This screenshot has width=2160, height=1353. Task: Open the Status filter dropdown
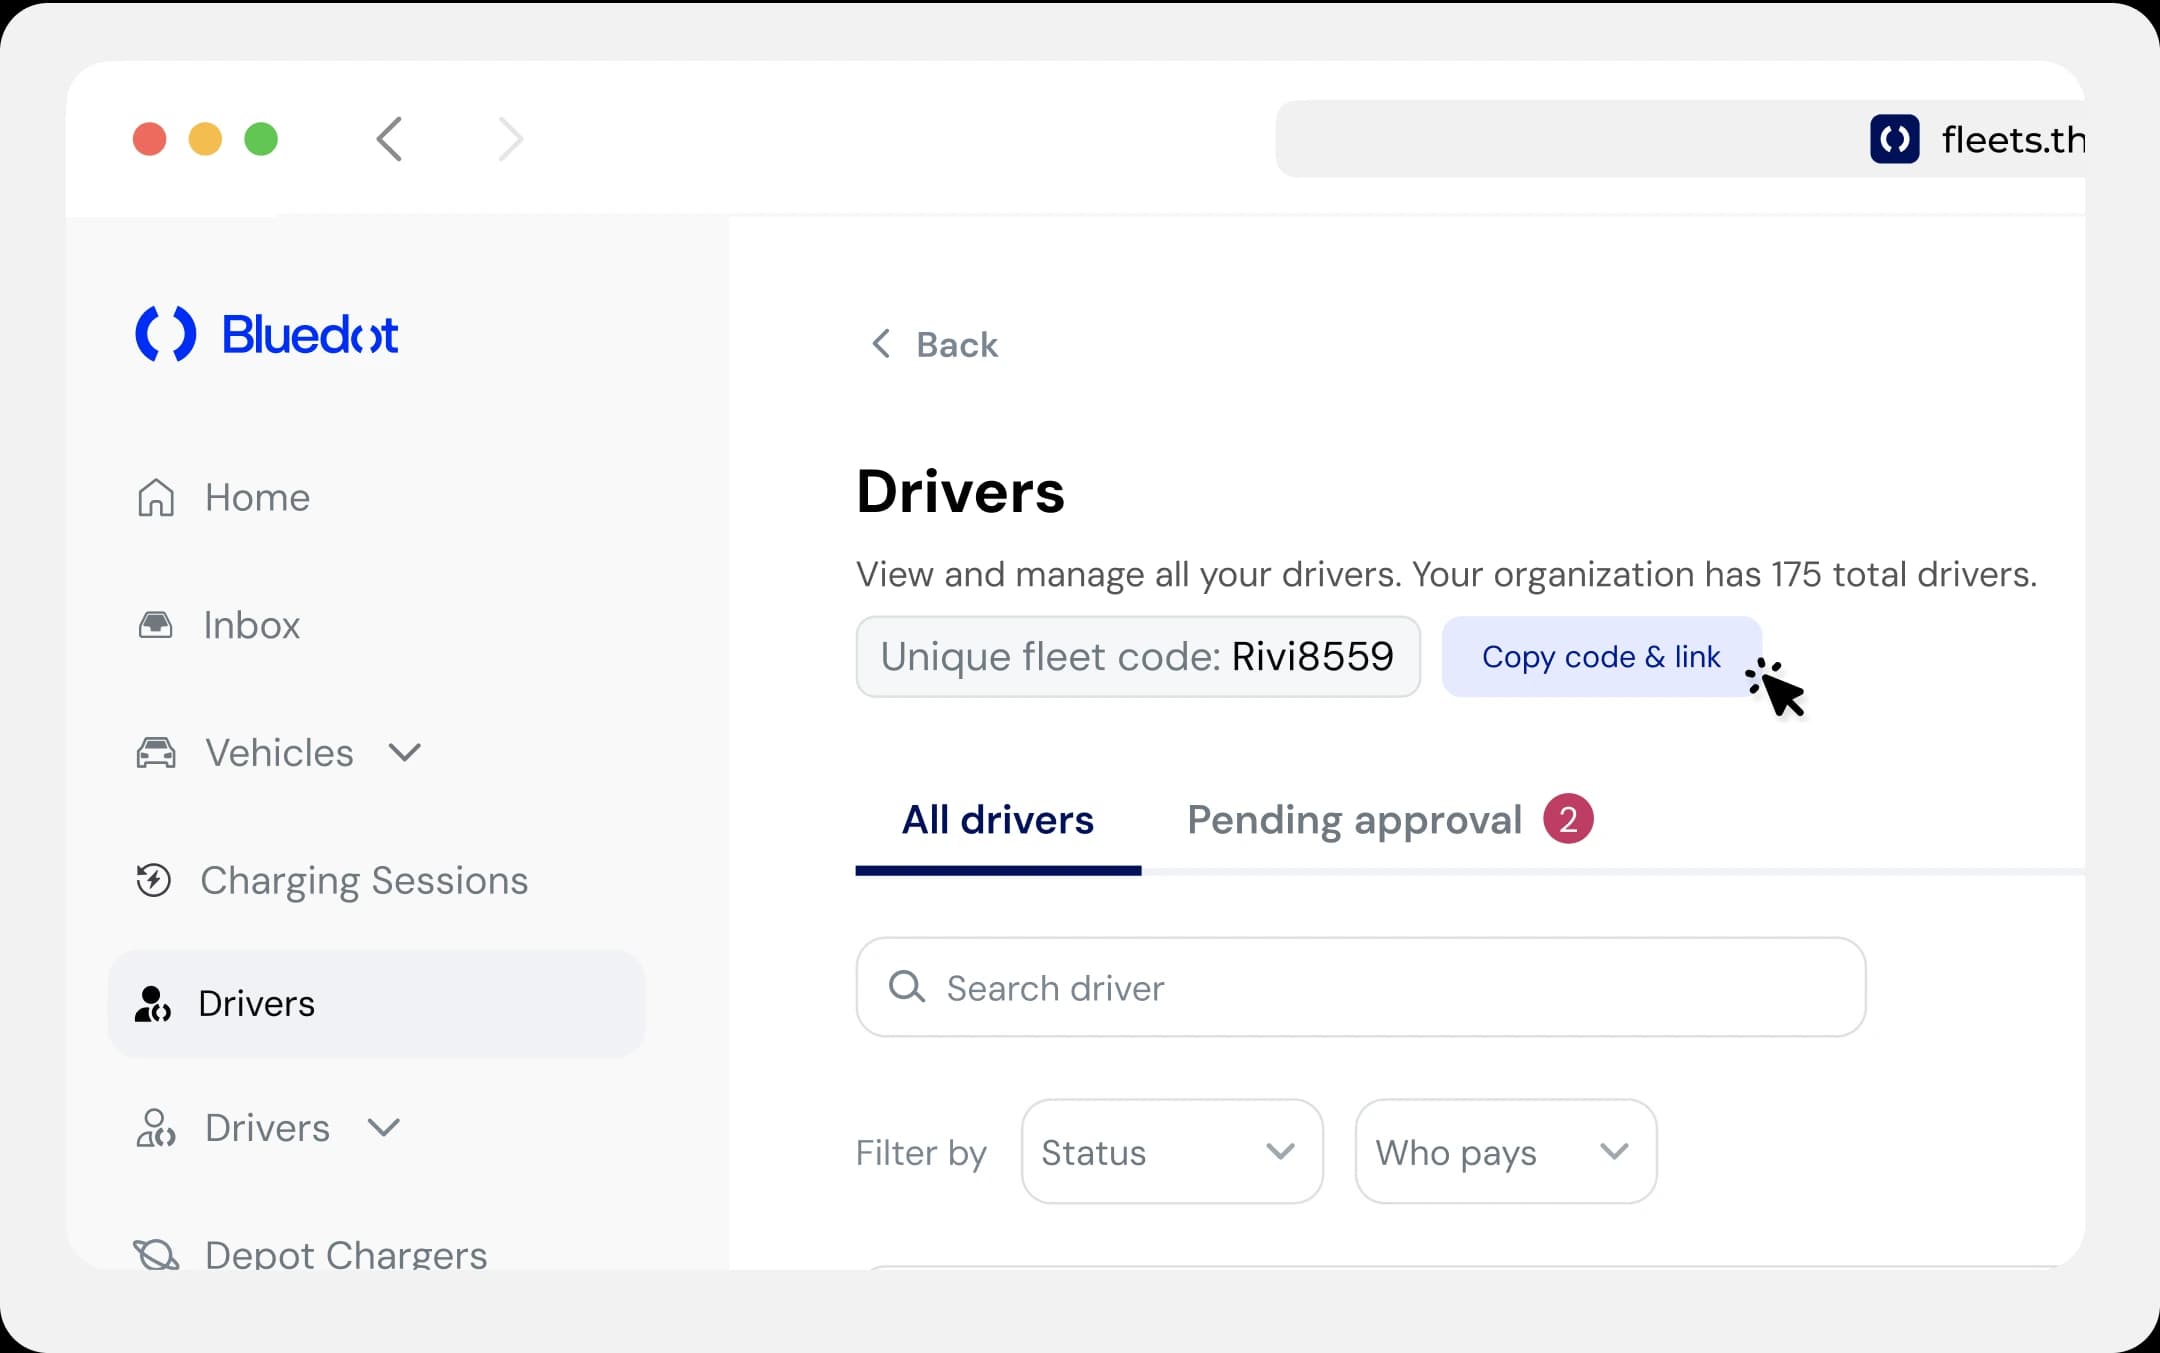(1171, 1152)
